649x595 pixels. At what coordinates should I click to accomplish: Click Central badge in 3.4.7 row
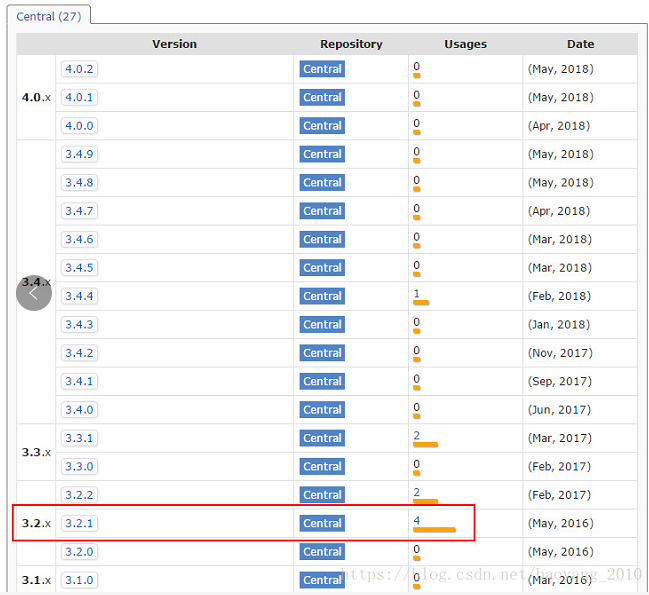[322, 211]
